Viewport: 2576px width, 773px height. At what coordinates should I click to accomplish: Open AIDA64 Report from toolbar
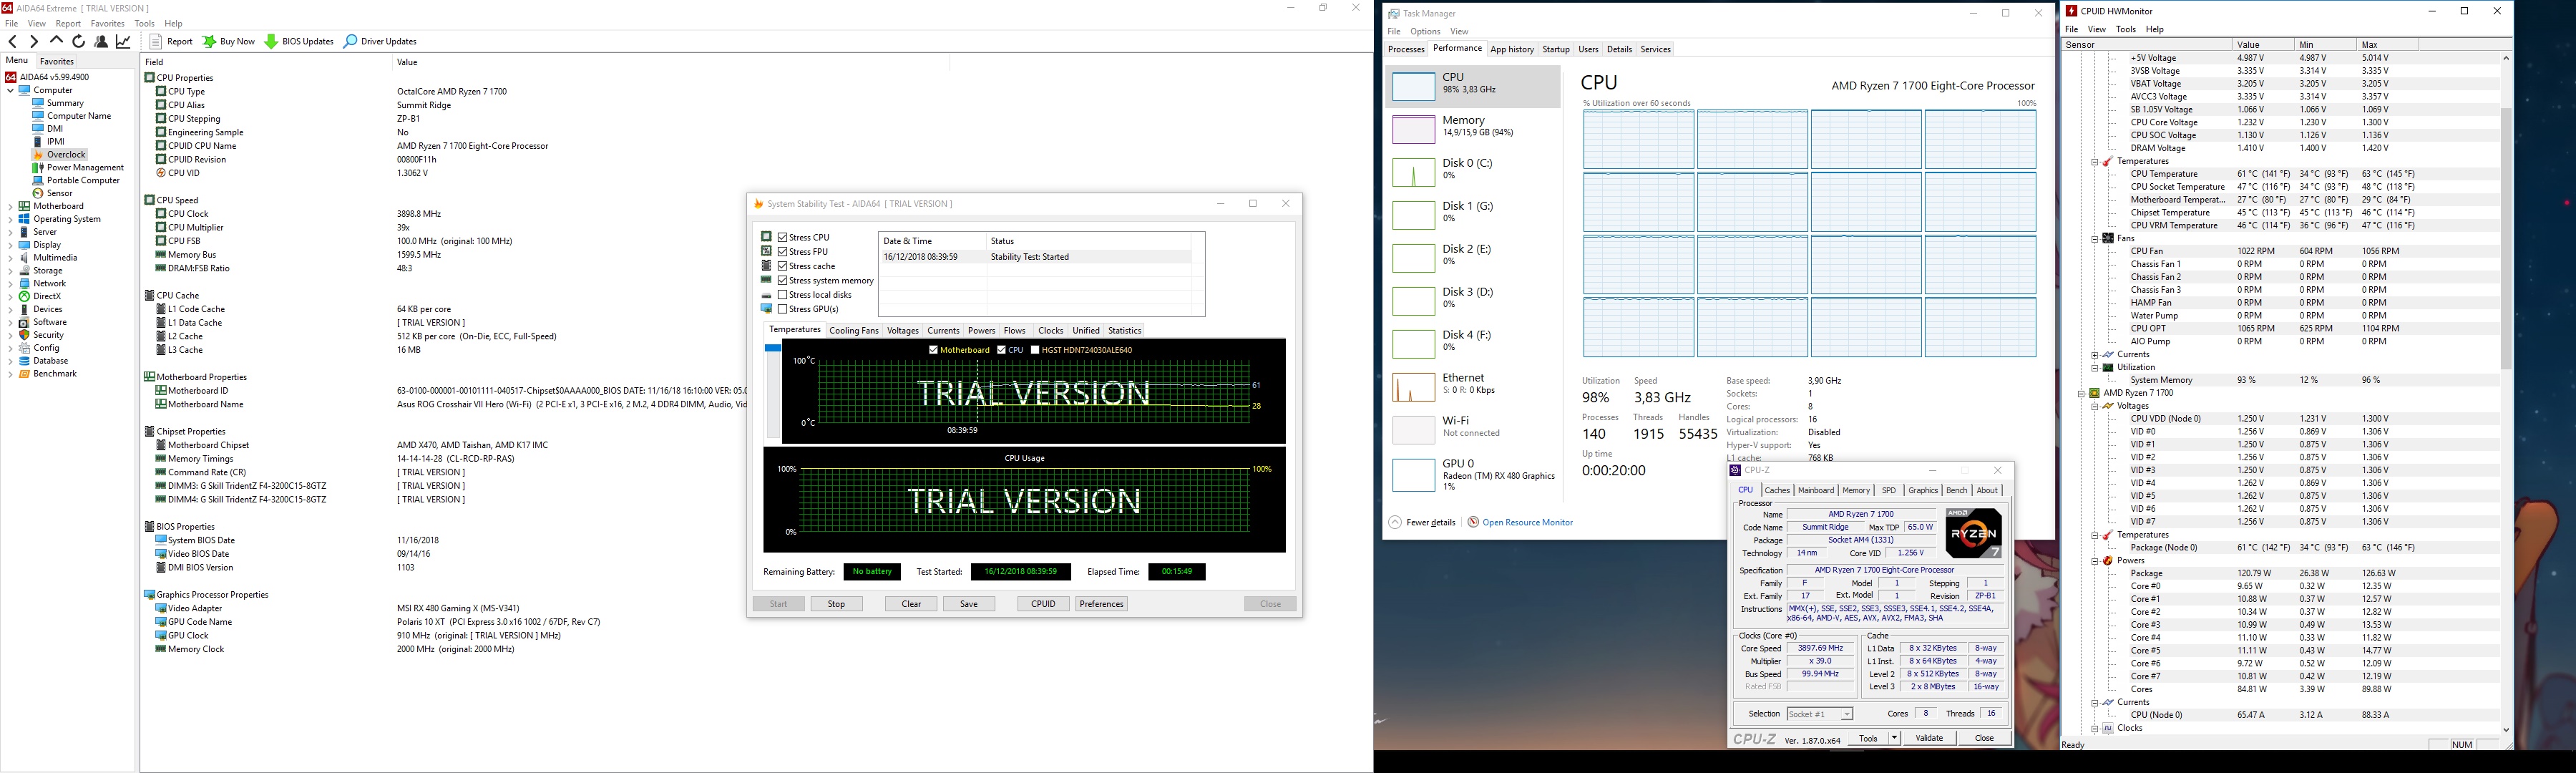pos(172,41)
